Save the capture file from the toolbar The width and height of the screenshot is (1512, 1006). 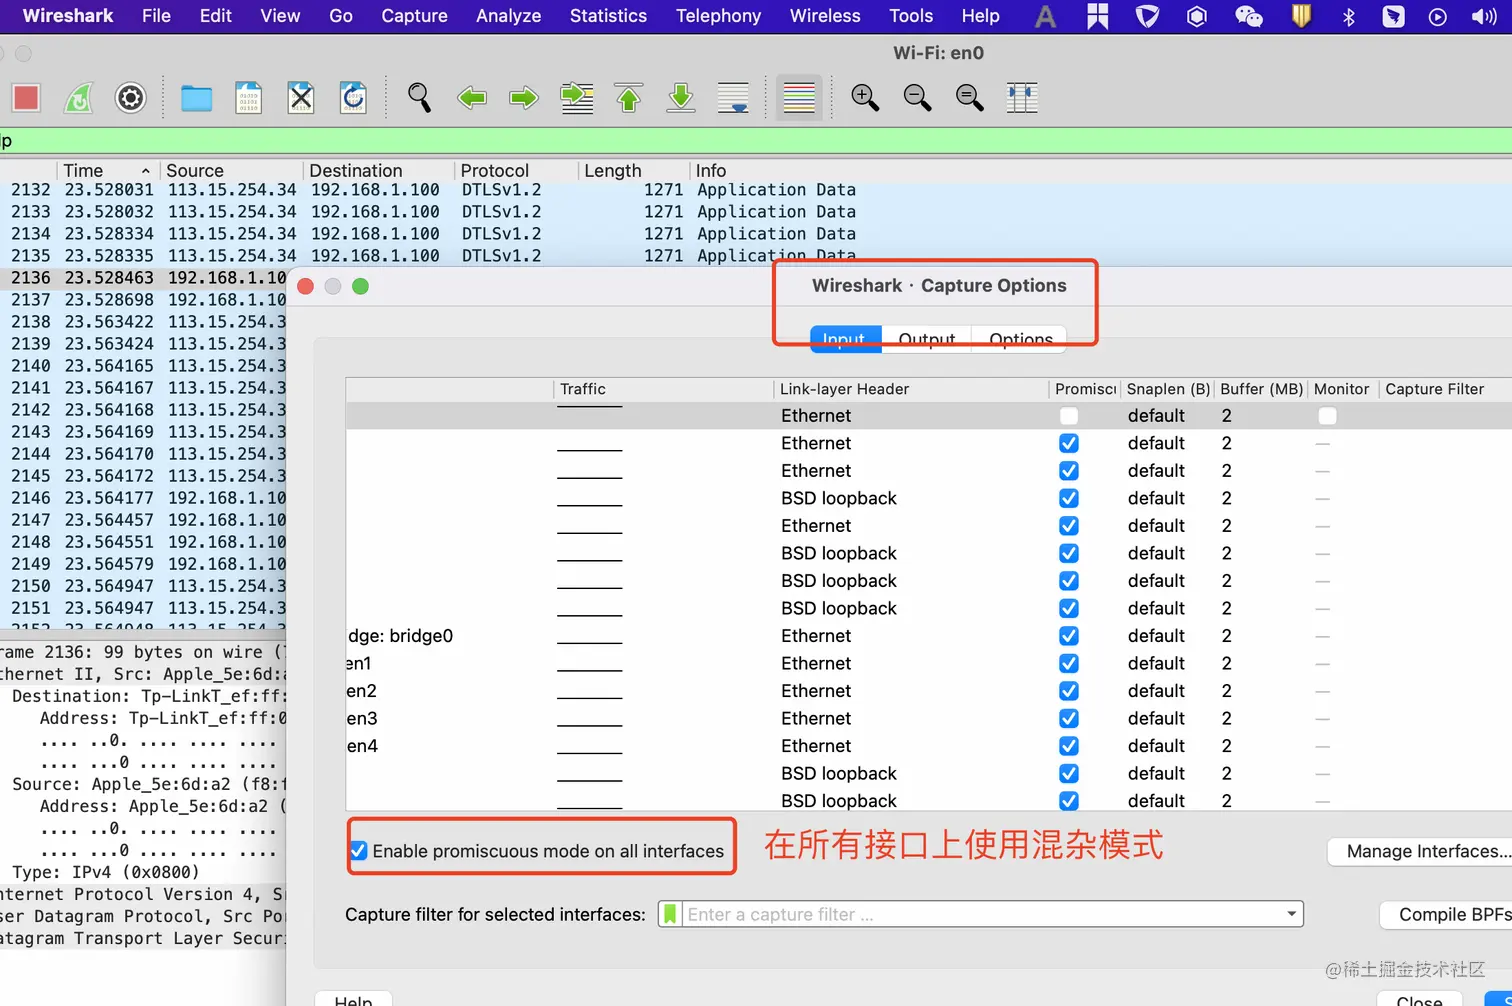248,98
